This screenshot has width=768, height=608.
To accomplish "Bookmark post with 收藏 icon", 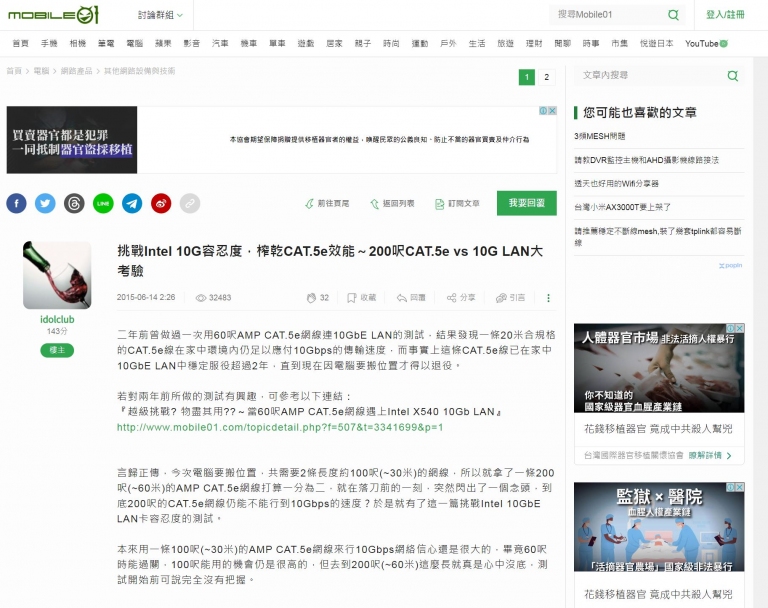I will (x=361, y=297).
